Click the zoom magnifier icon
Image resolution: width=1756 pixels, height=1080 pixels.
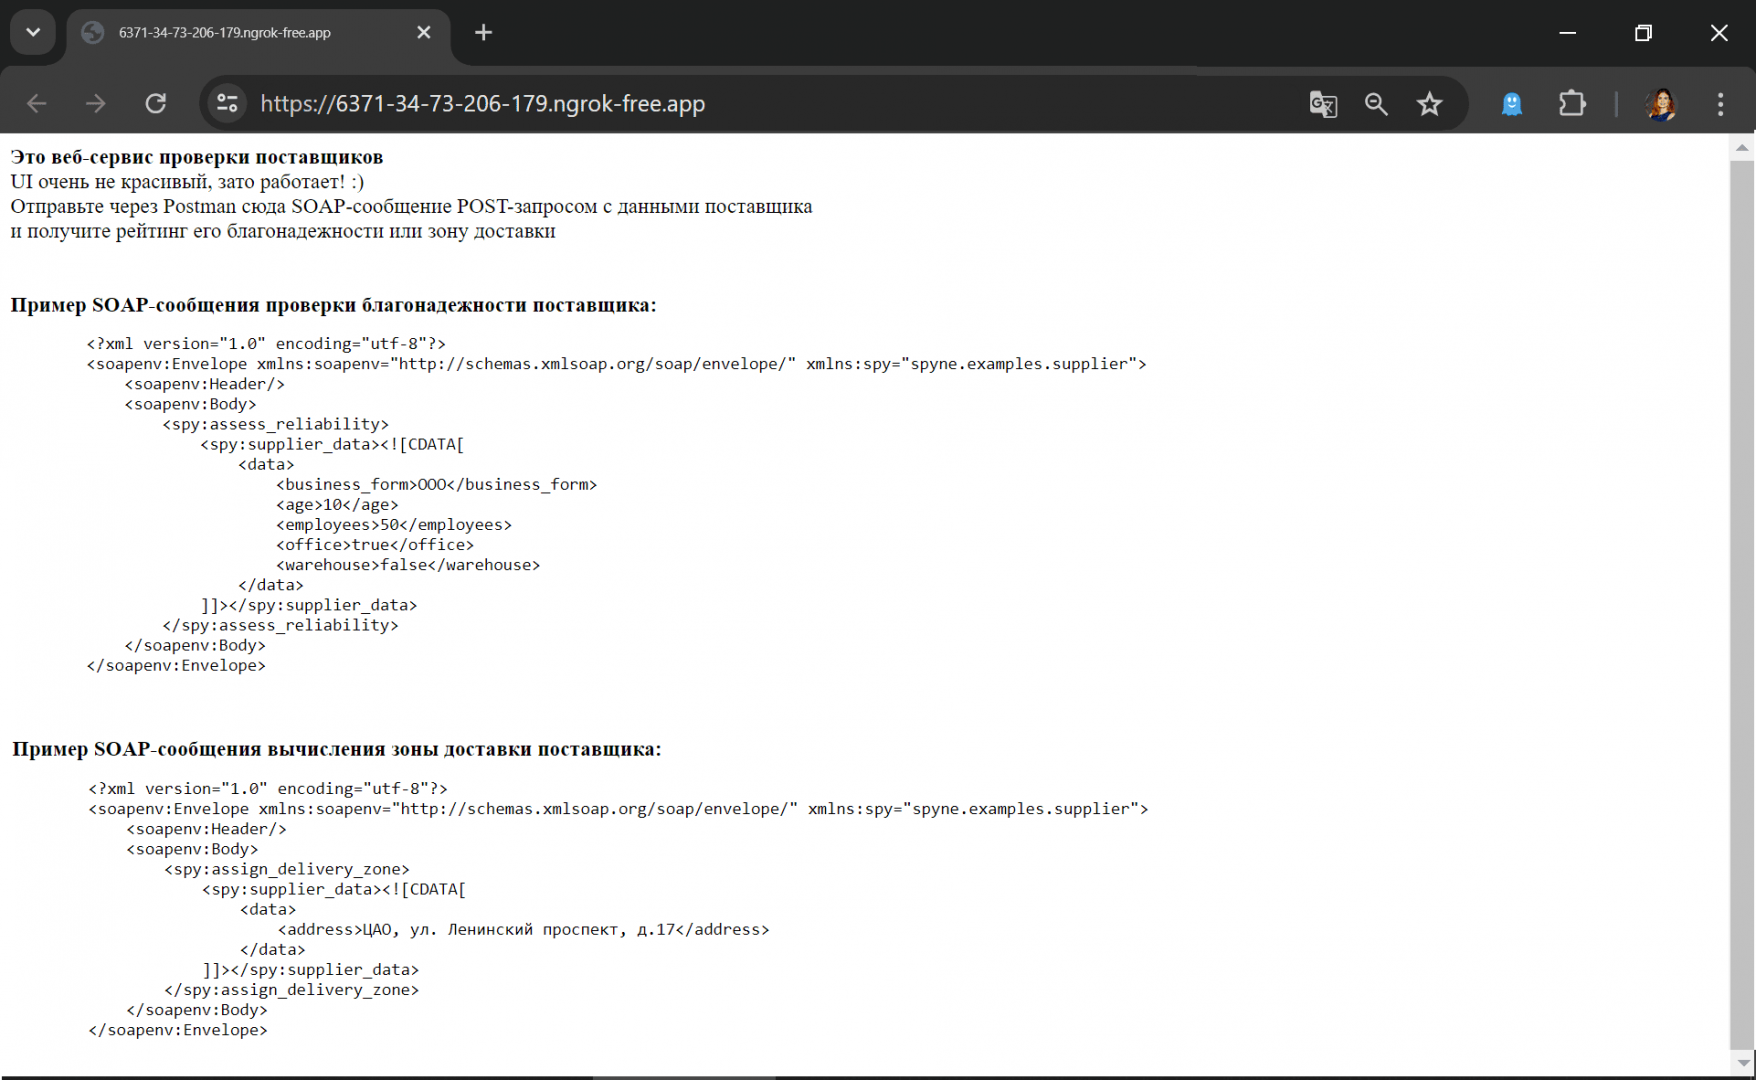[x=1376, y=104]
